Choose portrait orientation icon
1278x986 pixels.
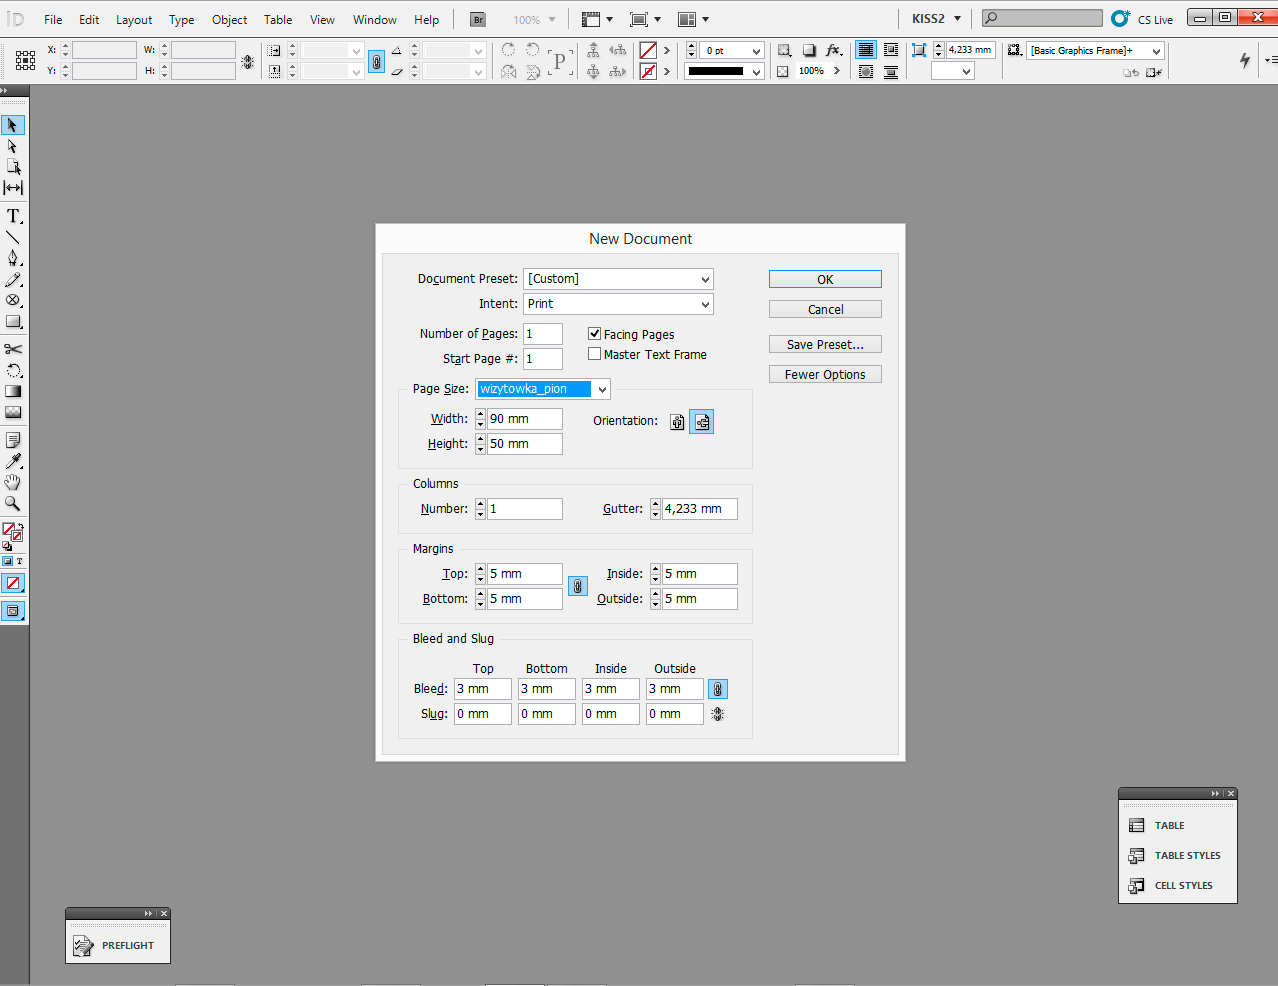tap(677, 422)
